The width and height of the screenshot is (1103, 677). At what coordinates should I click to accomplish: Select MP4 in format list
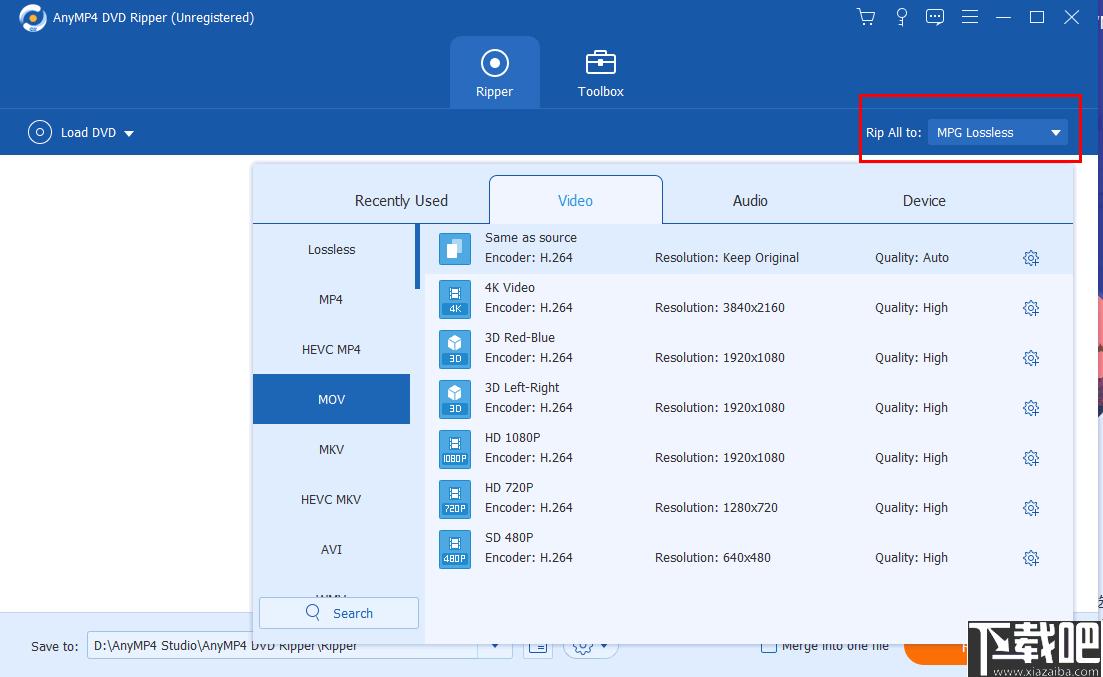331,299
